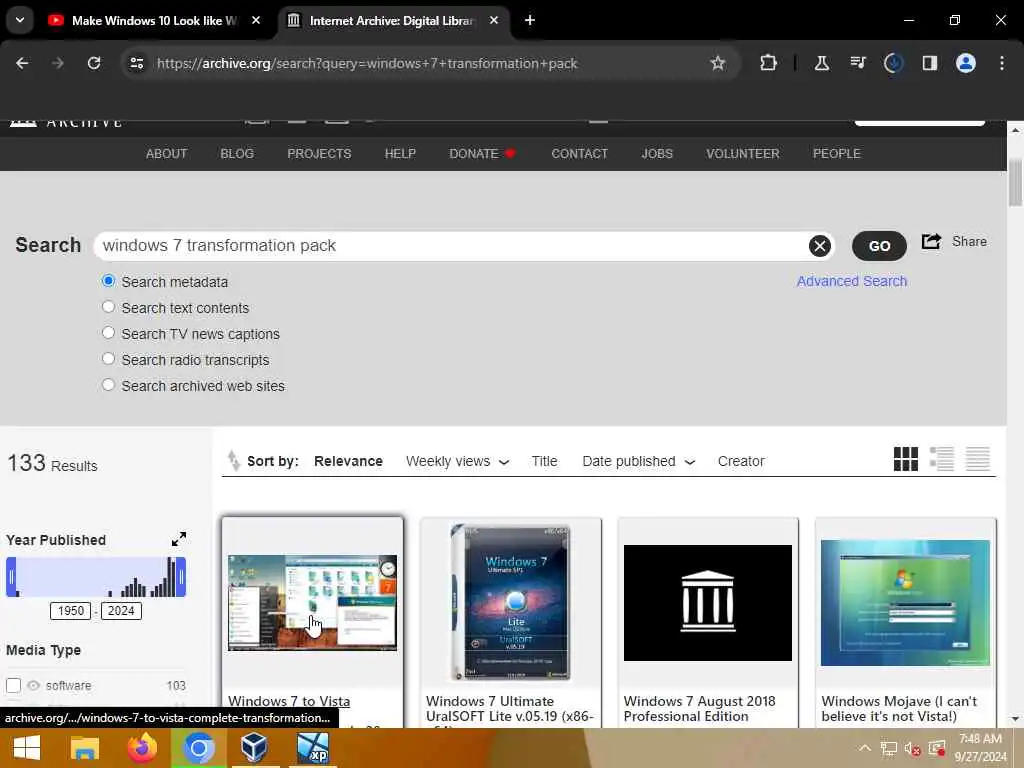Open VirtualBox from taskbar

(x=254, y=748)
